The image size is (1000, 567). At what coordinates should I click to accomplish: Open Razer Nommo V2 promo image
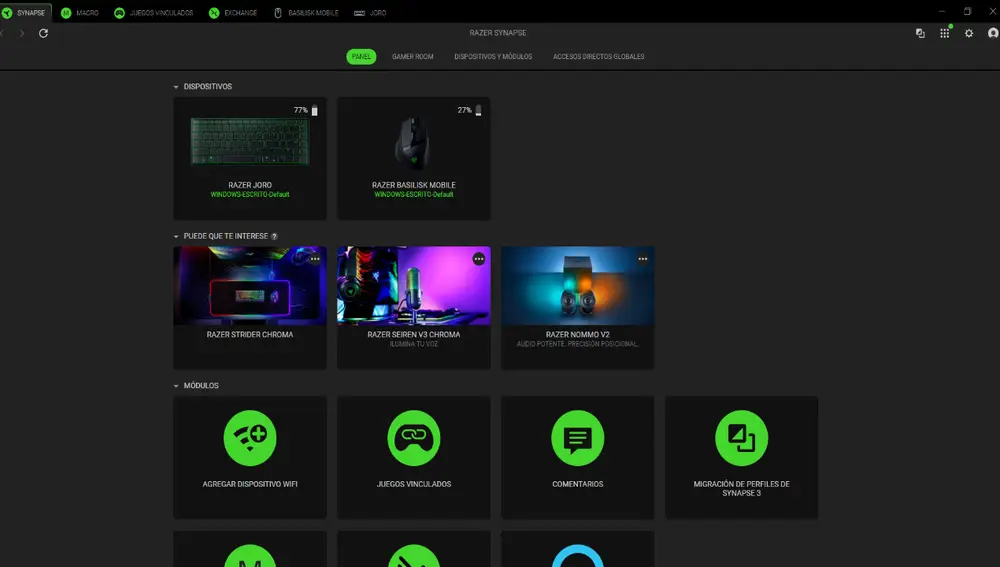578,286
